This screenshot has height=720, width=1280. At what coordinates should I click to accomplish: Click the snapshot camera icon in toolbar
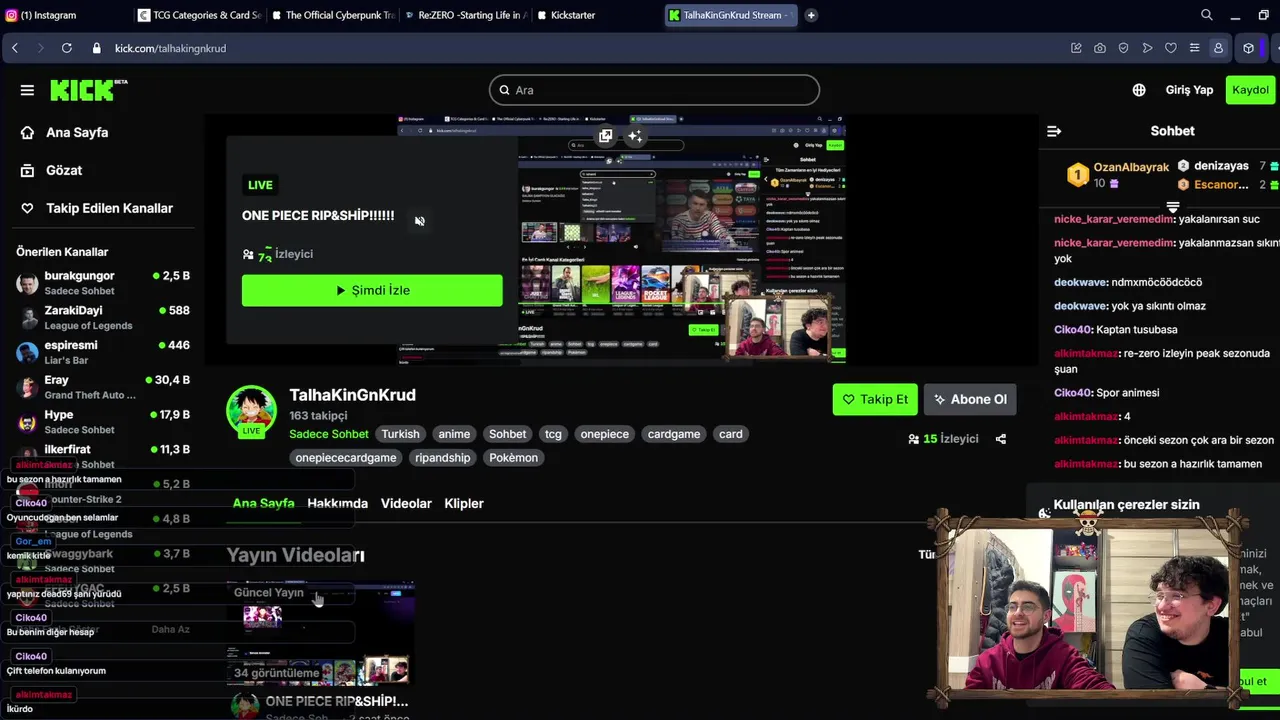point(1100,48)
